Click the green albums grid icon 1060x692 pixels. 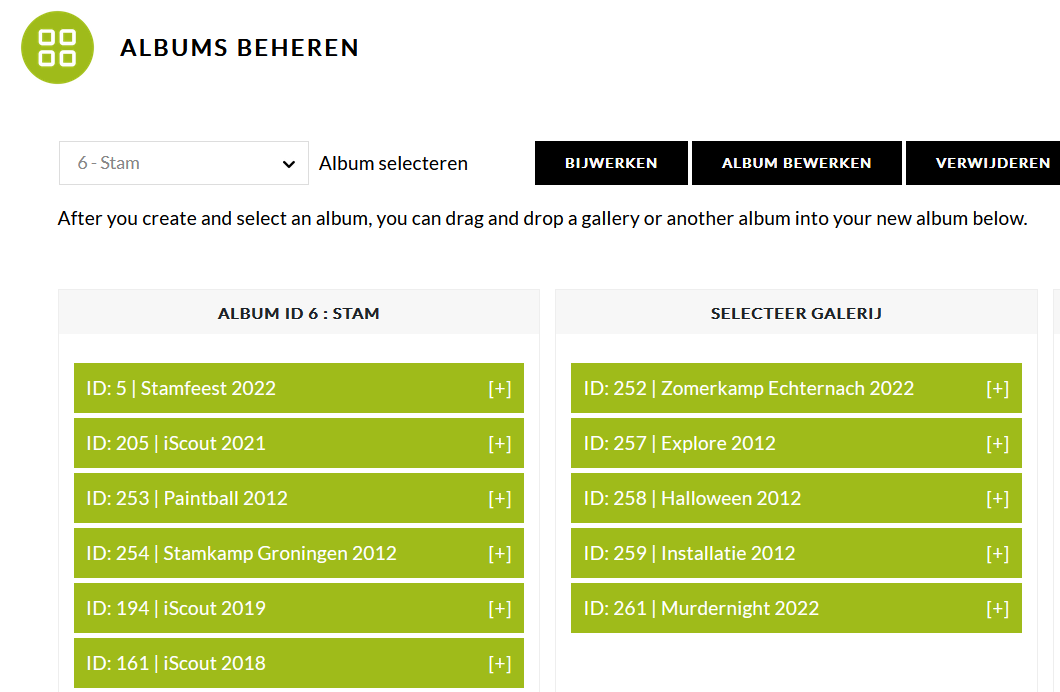pyautogui.click(x=57, y=47)
